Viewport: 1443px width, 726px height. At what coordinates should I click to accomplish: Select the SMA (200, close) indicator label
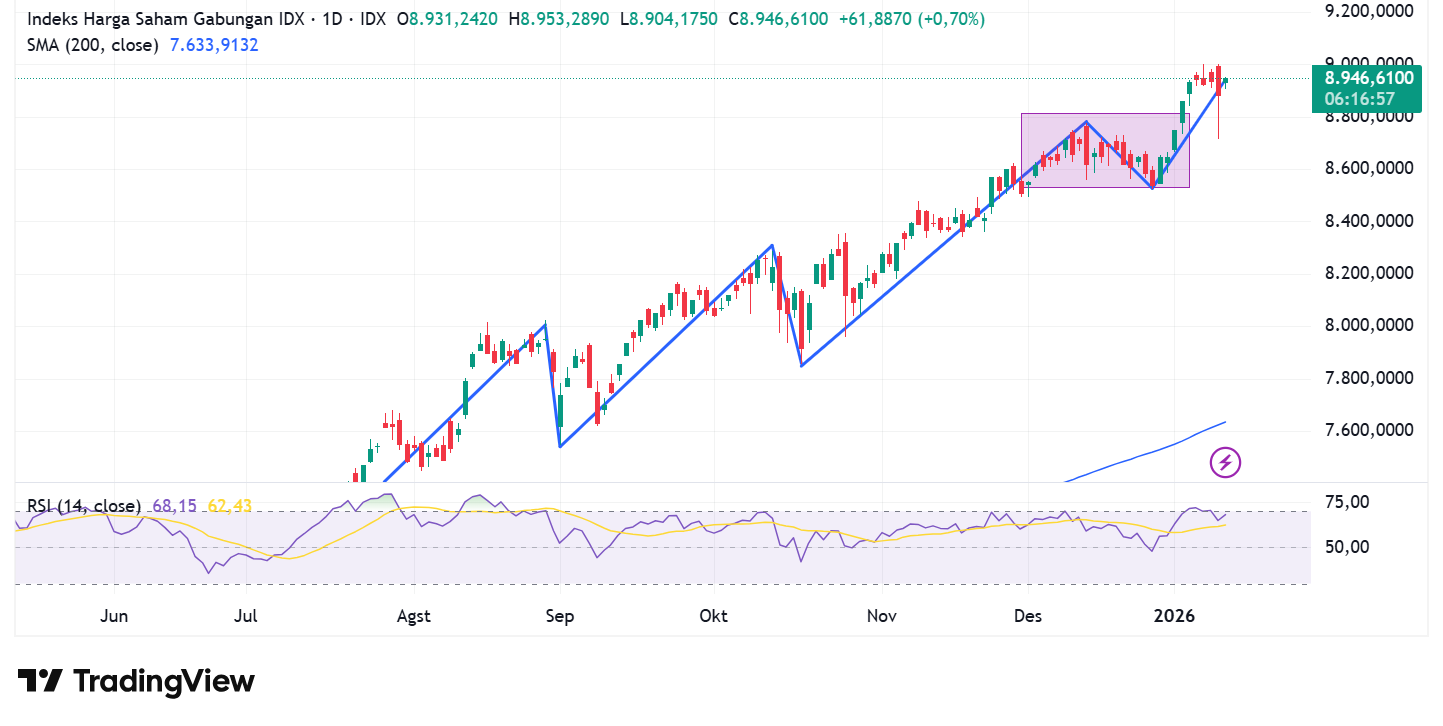[92, 45]
